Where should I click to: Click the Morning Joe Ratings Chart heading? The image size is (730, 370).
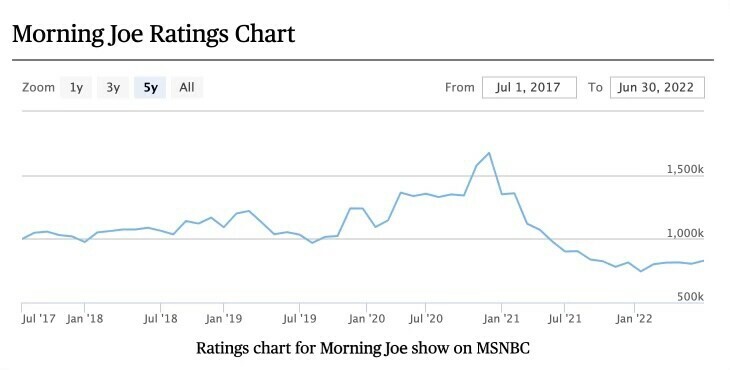[154, 34]
